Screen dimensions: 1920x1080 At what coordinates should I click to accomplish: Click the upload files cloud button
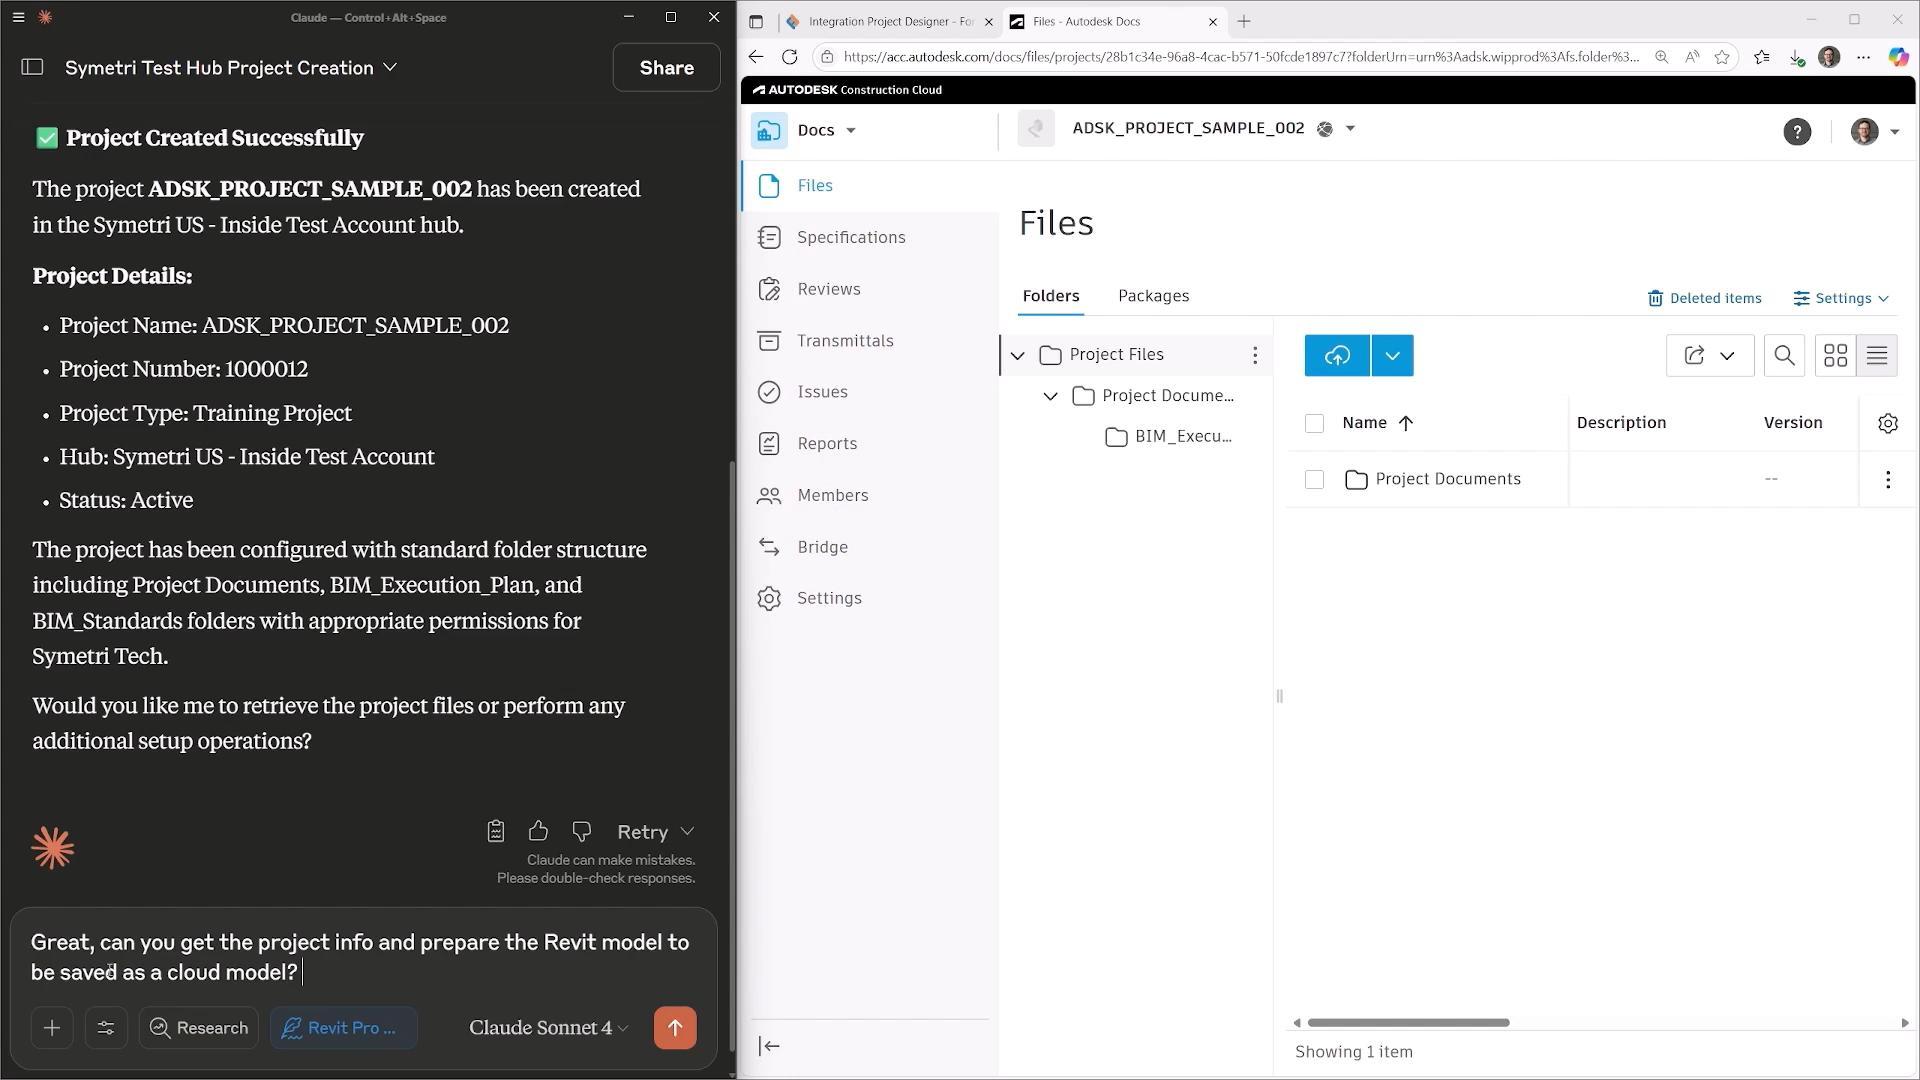[1336, 356]
